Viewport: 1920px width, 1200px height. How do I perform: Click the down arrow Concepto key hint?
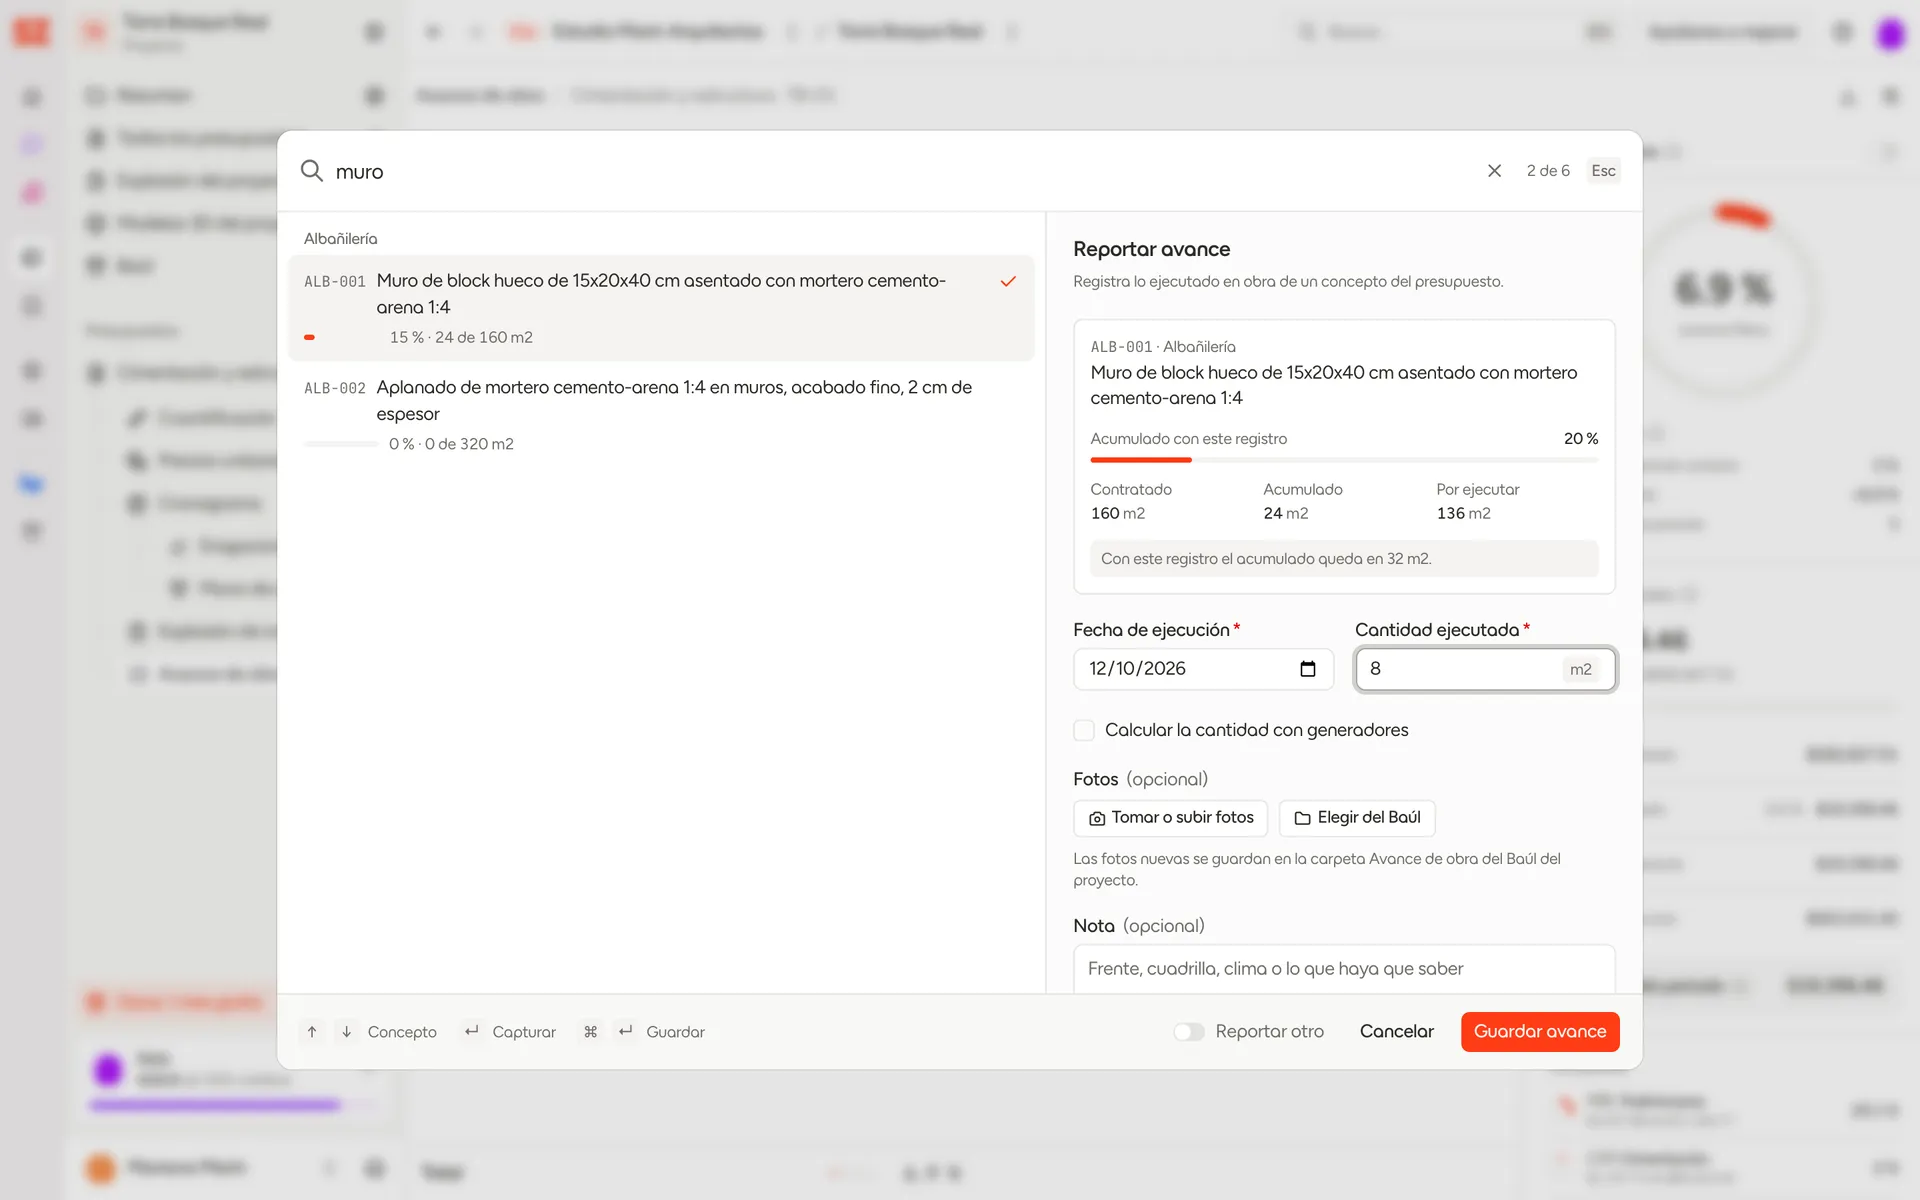[x=346, y=1031]
